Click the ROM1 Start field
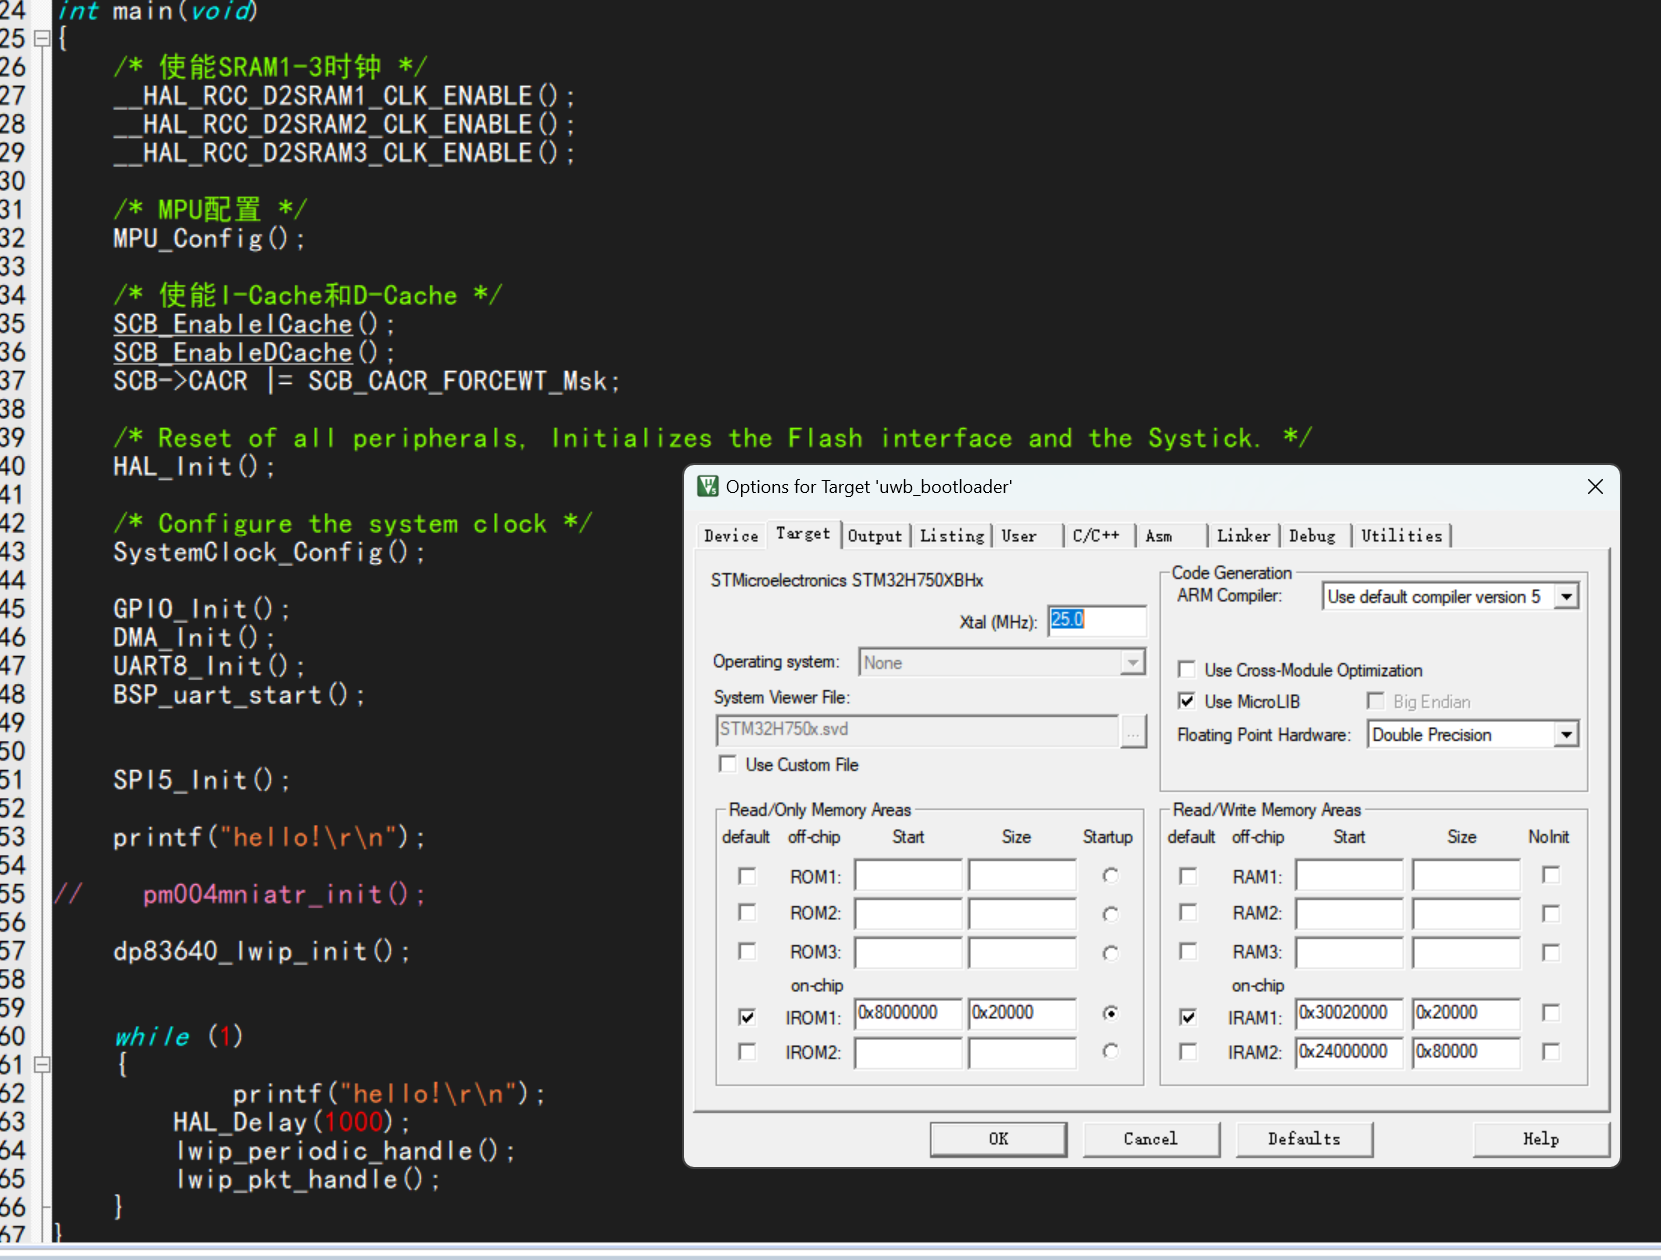The width and height of the screenshot is (1661, 1260). [908, 875]
